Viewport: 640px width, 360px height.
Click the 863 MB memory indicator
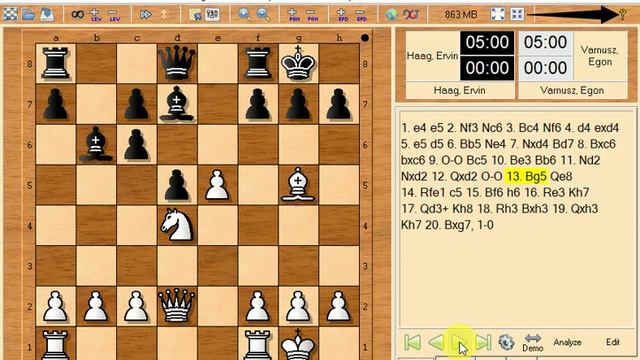pyautogui.click(x=461, y=15)
